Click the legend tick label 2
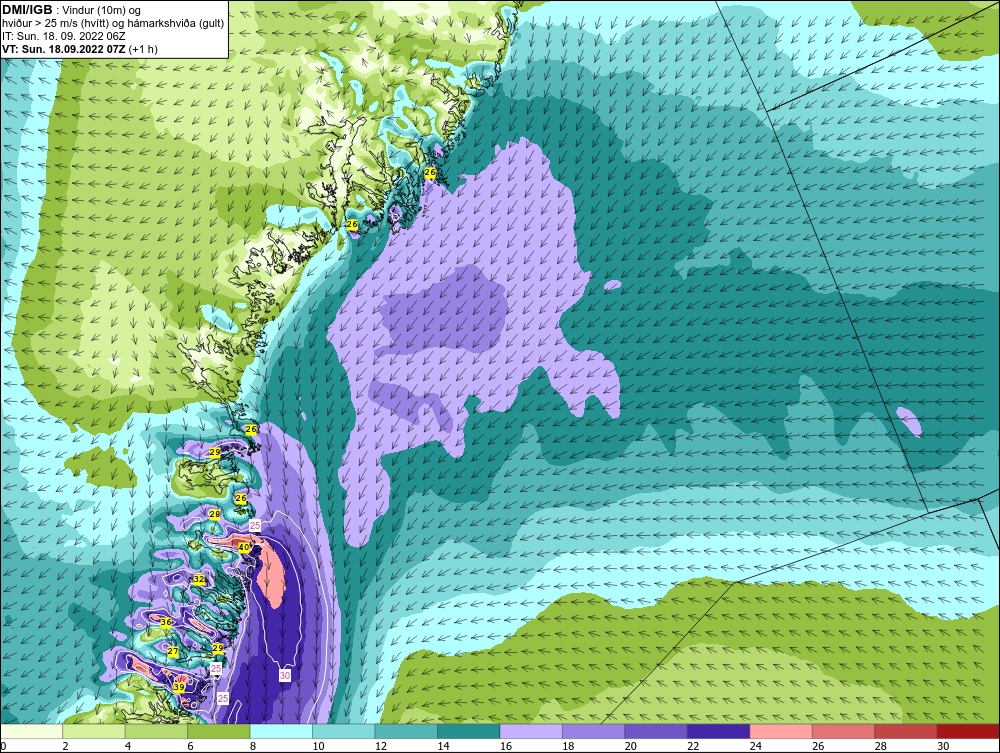 tap(66, 746)
